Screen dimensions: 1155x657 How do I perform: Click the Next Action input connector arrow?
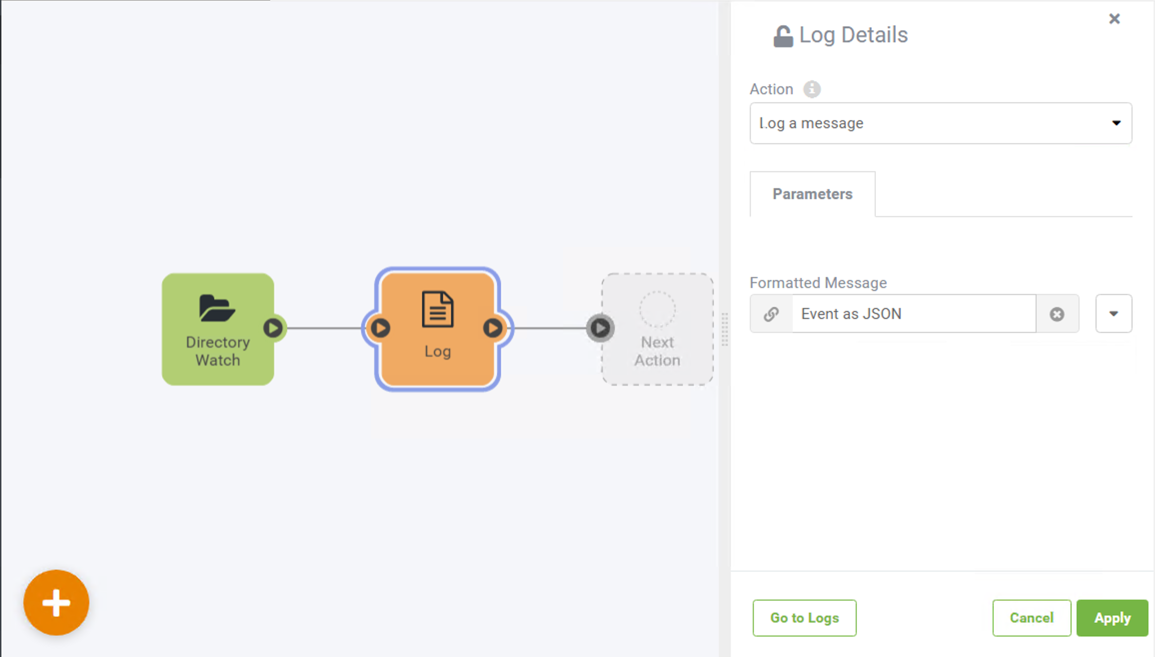click(x=600, y=328)
